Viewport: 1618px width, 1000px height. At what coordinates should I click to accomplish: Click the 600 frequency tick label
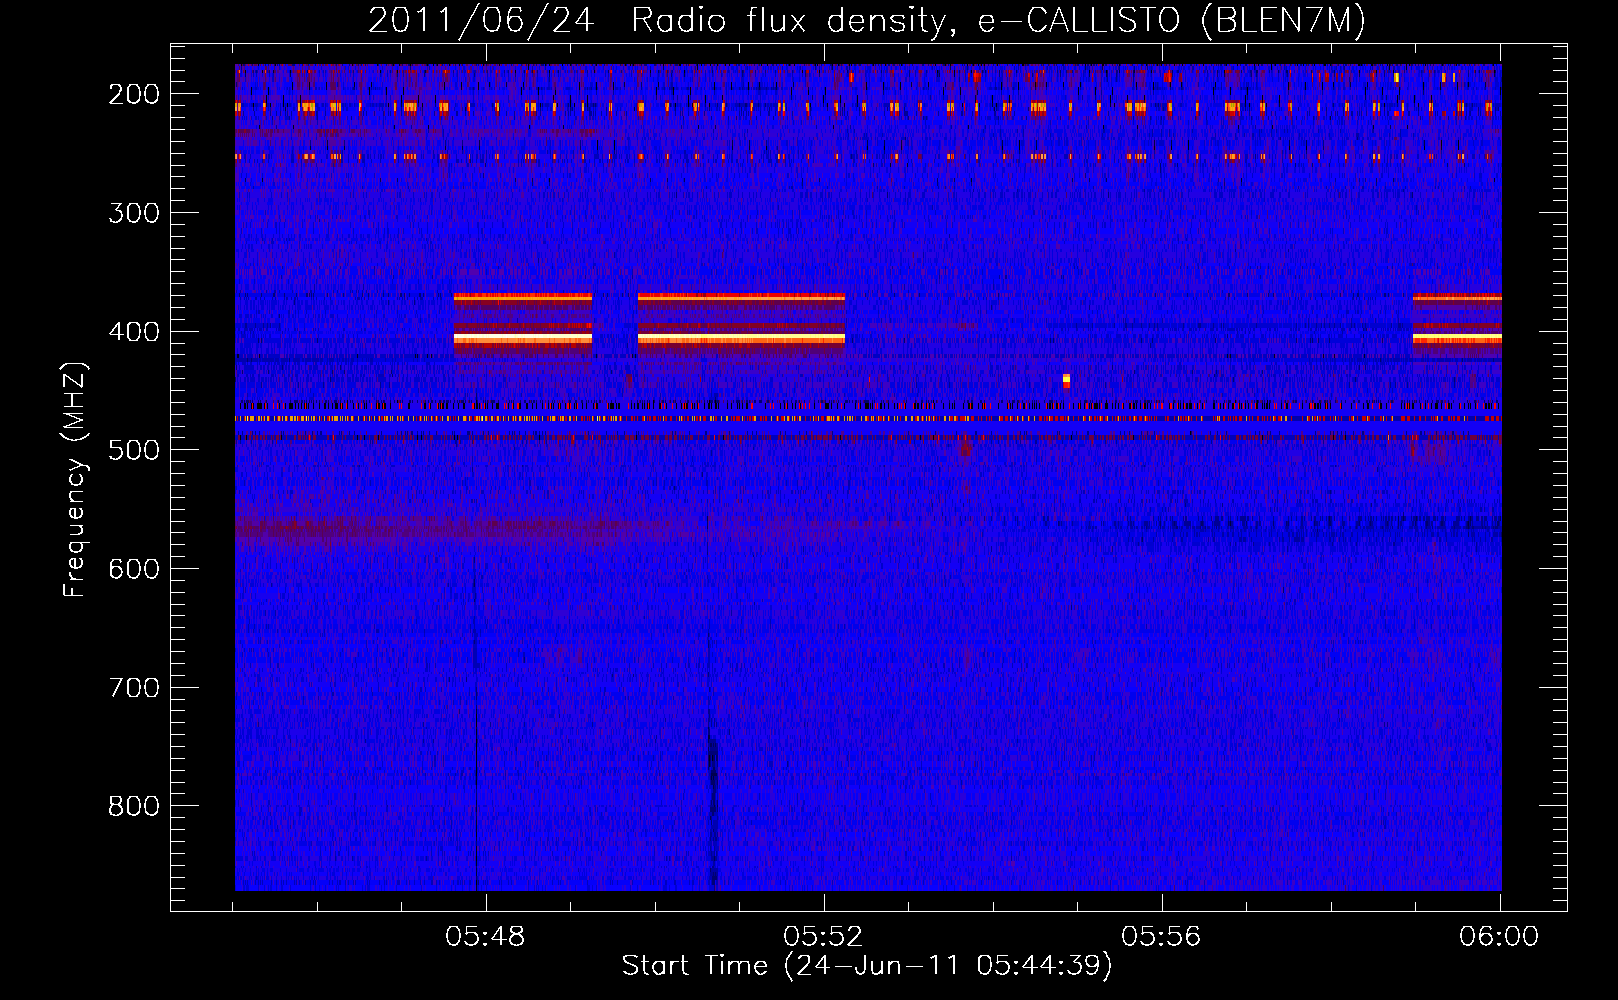[134, 569]
